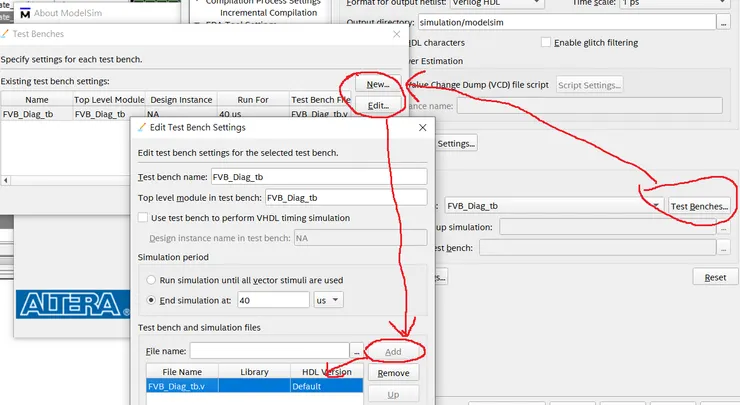Screen dimensions: 740x405
Task: Enable glitch filtering checkbox
Action: click(546, 42)
